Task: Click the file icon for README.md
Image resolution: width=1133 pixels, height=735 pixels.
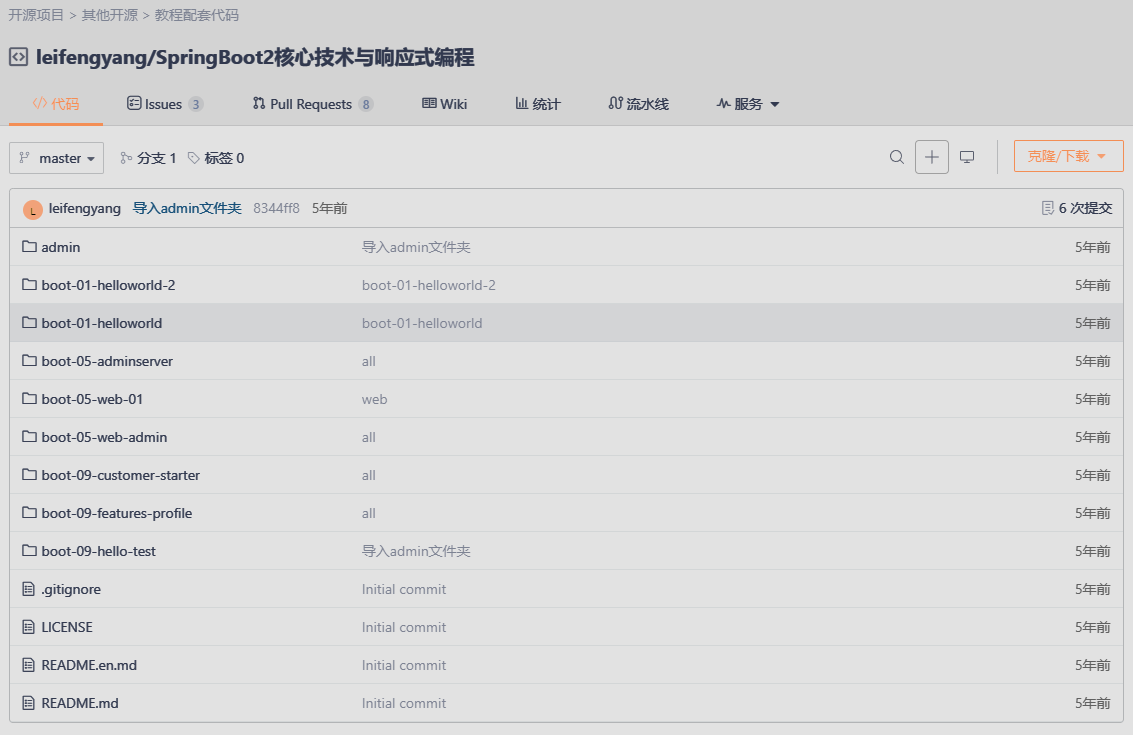Action: pyautogui.click(x=28, y=703)
